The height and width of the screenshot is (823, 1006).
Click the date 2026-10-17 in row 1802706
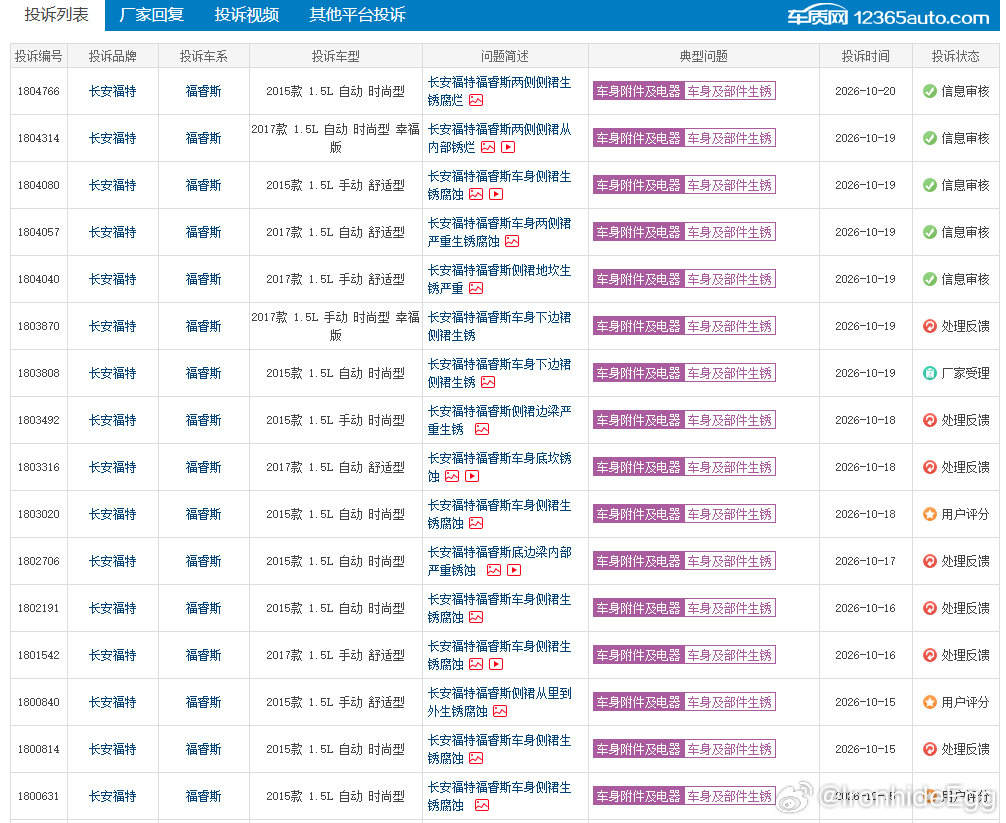865,561
